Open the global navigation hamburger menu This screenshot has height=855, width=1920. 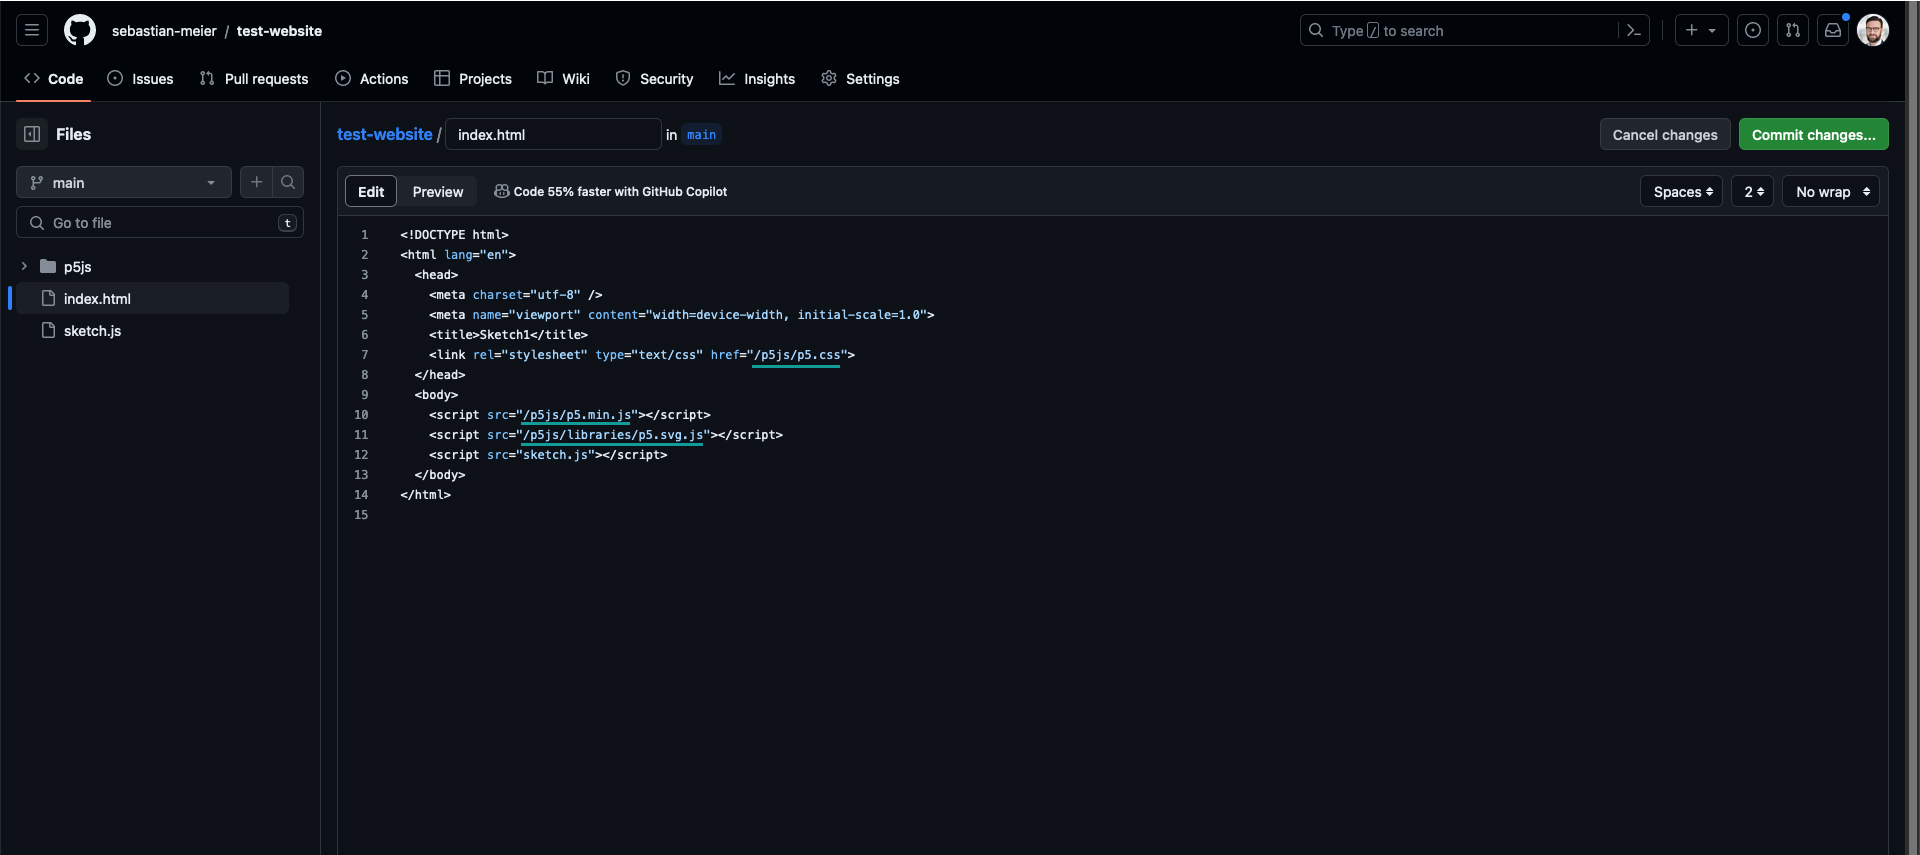(x=32, y=30)
